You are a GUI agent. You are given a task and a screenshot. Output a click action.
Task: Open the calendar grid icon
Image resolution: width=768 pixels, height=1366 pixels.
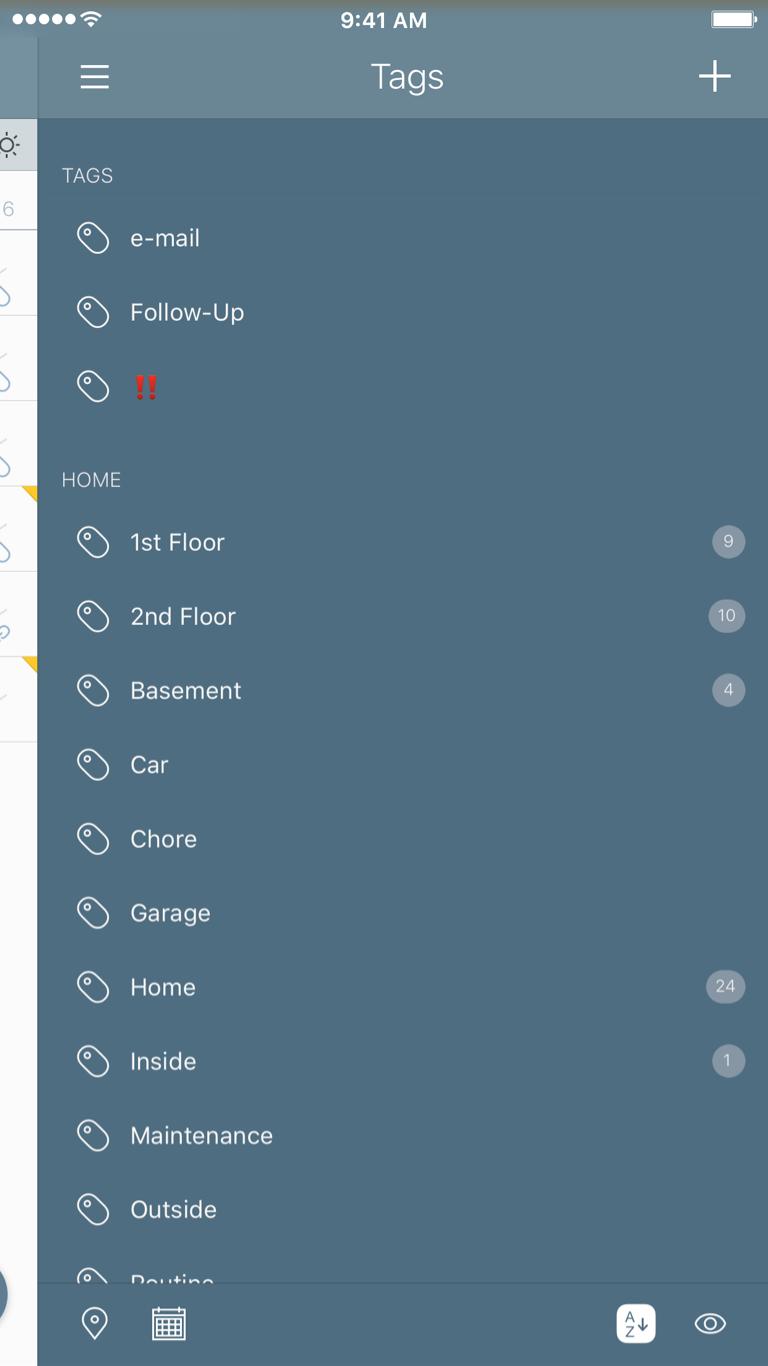pos(169,1323)
